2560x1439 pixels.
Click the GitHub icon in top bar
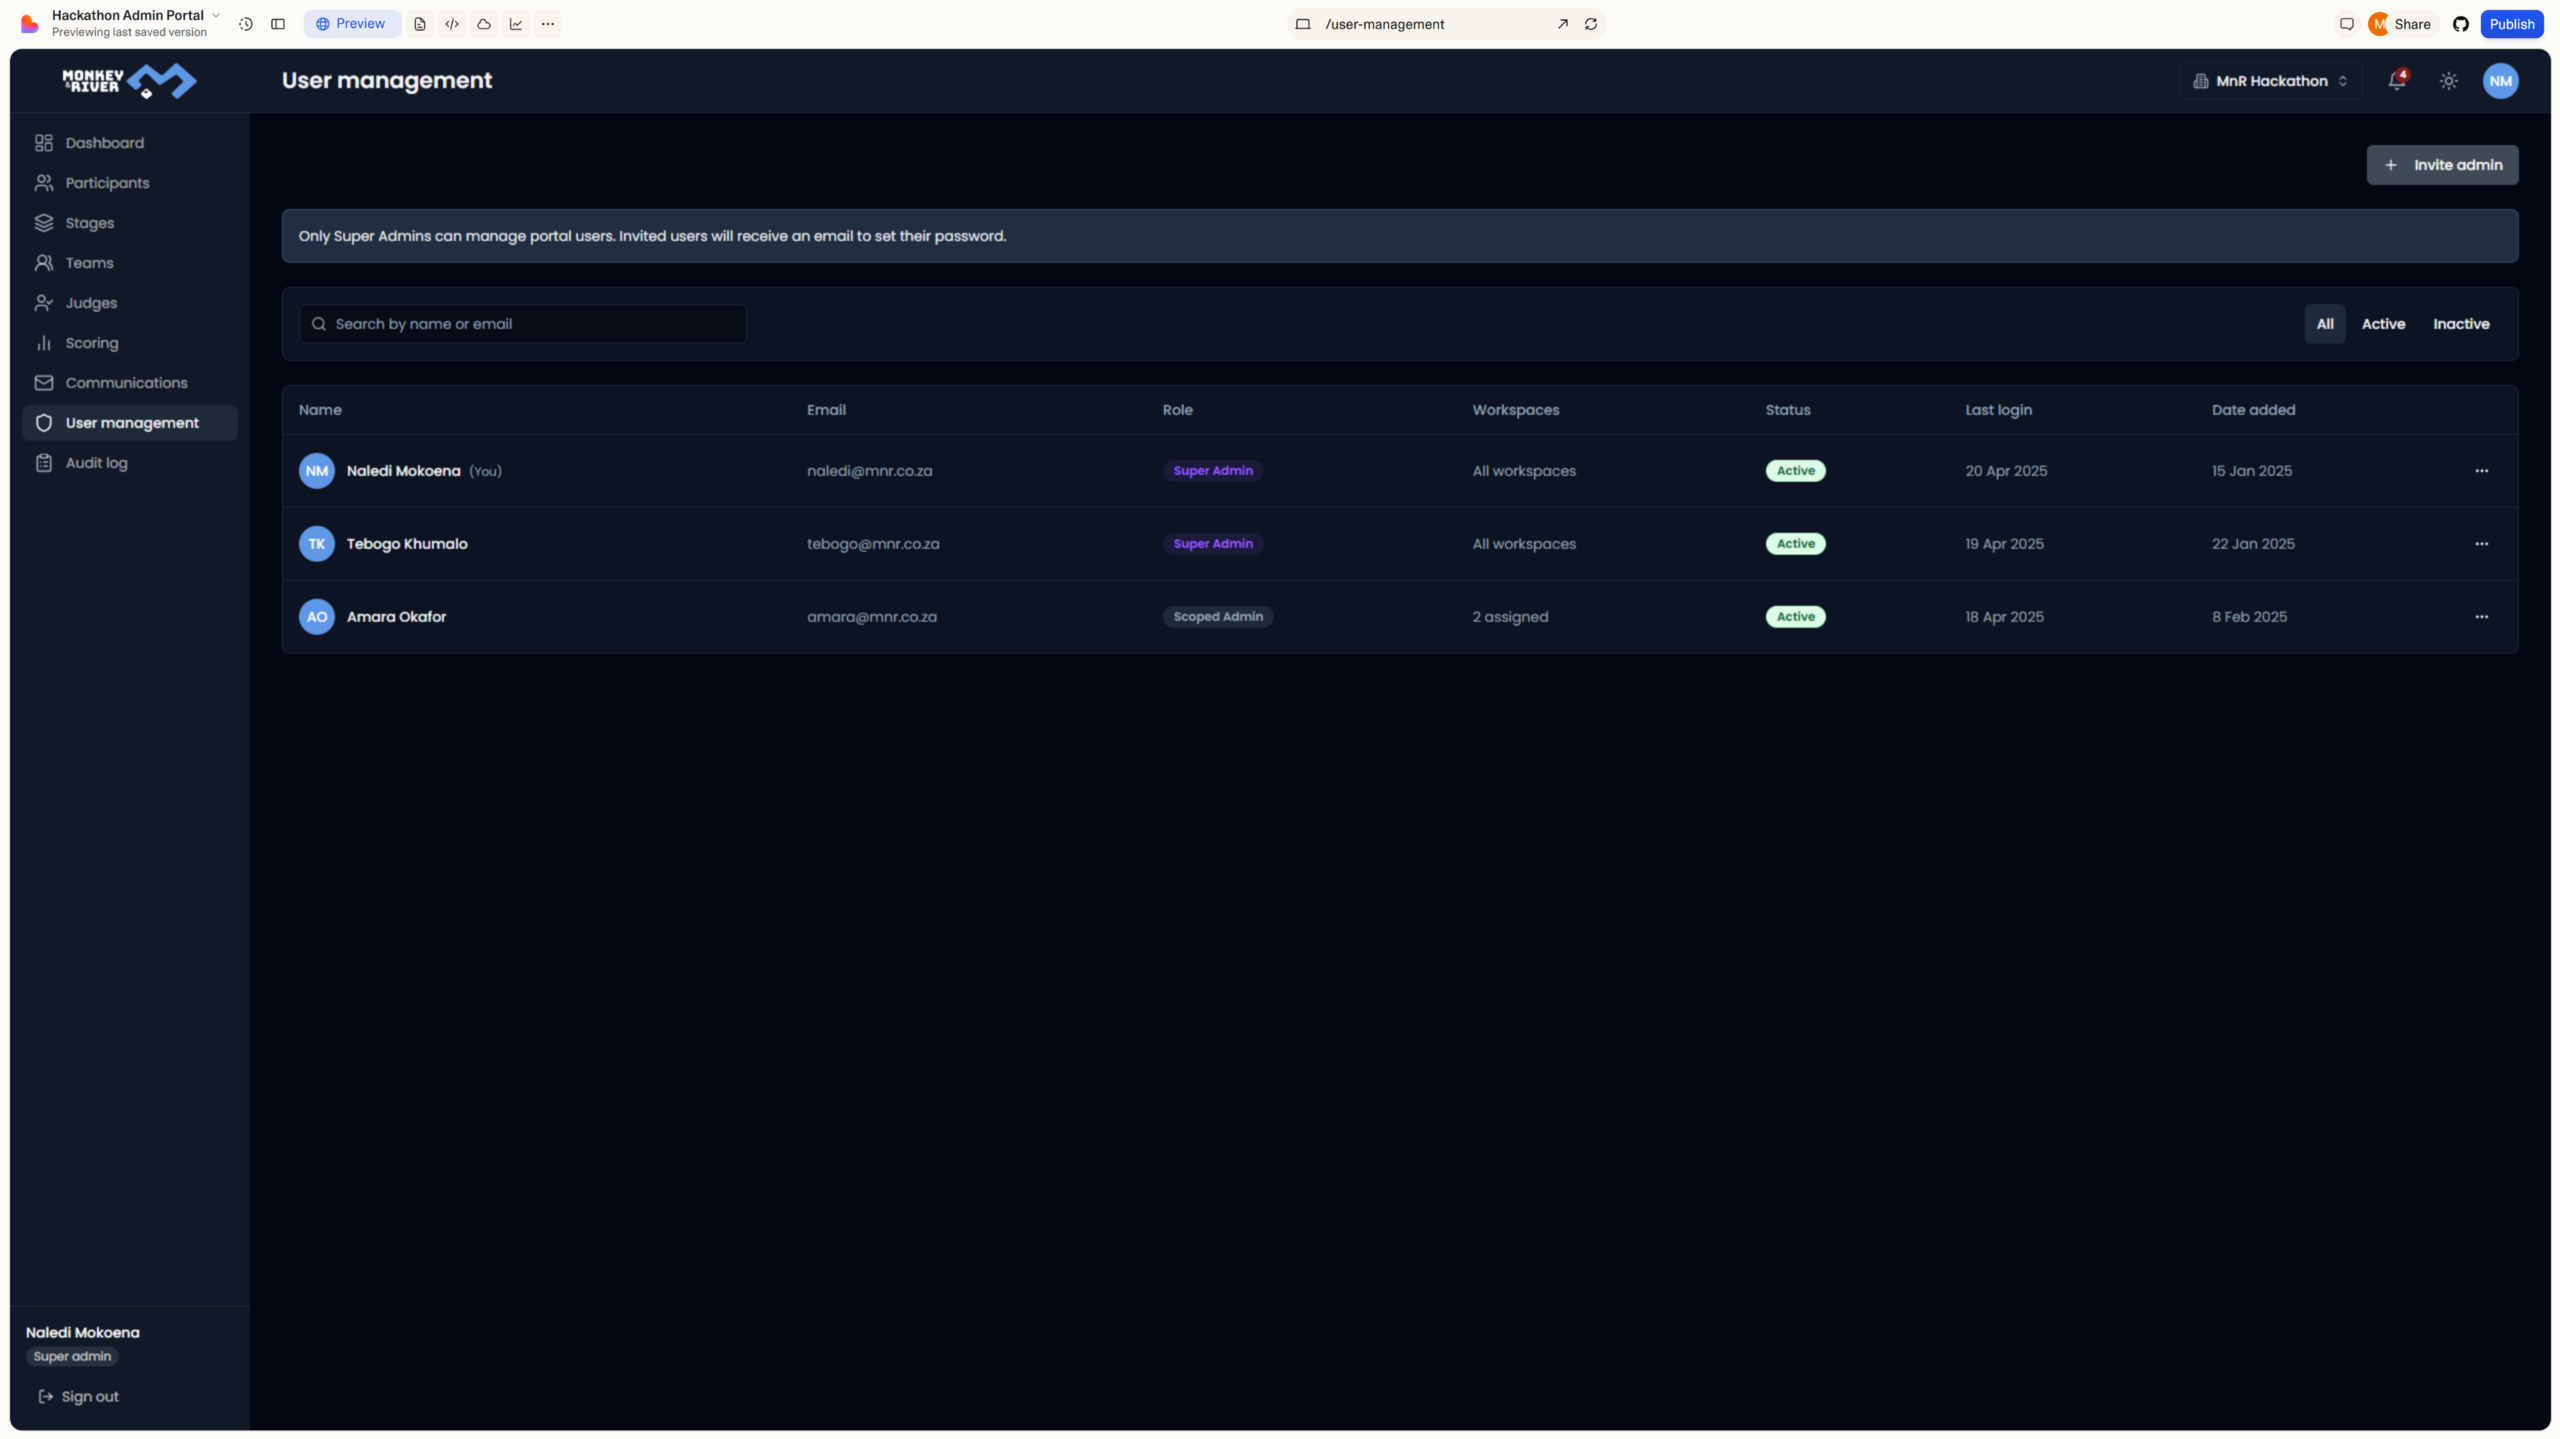click(2461, 24)
